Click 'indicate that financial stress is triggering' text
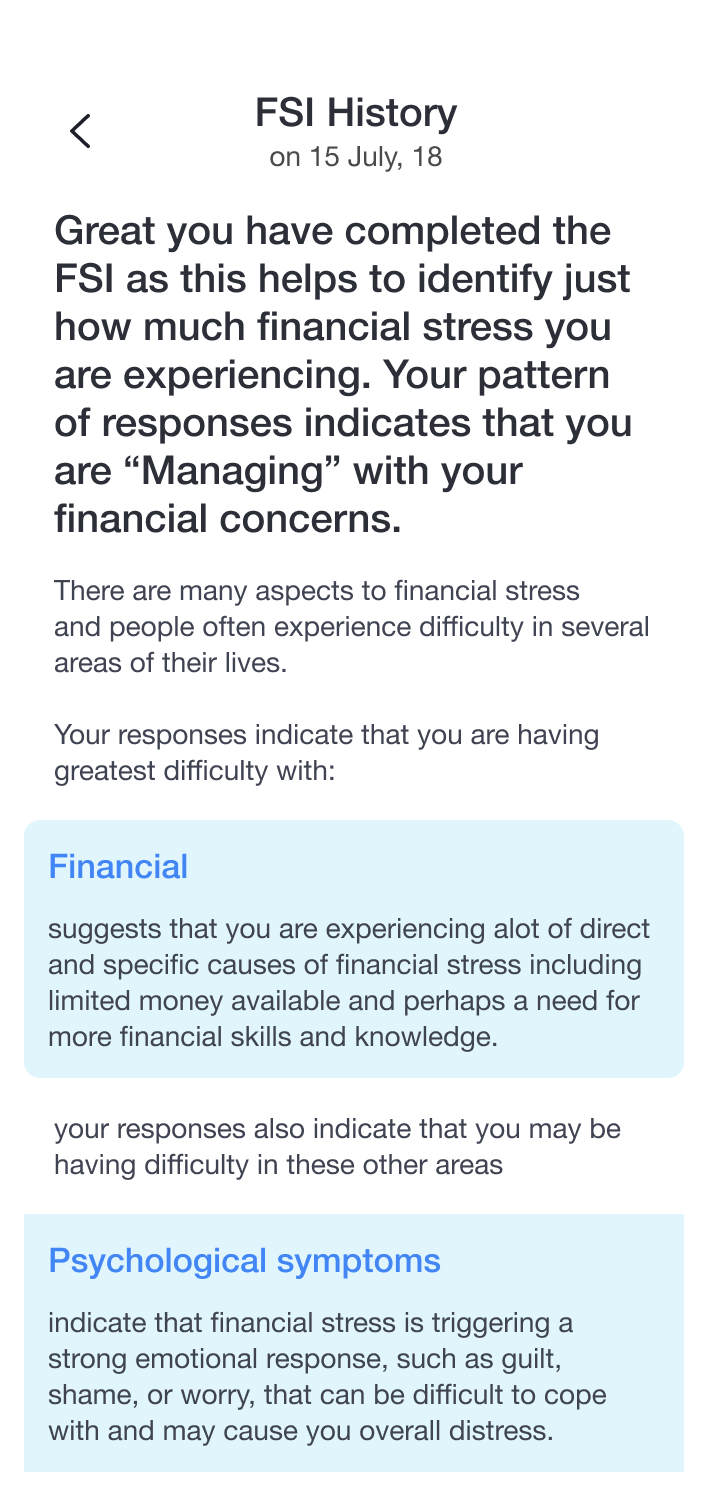This screenshot has width=712, height=1504. click(311, 1323)
